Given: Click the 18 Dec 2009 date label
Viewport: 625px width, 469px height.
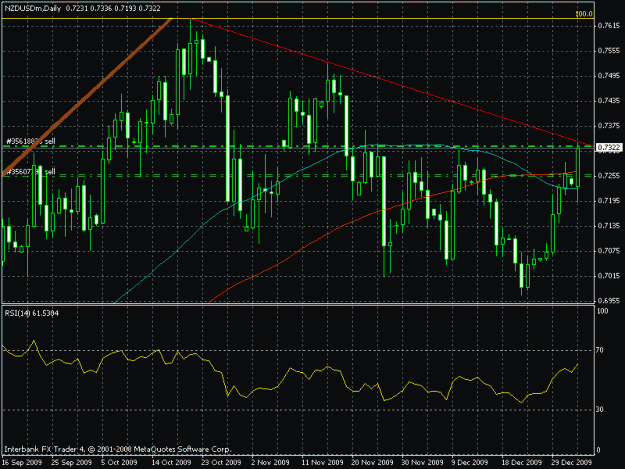Looking at the screenshot, I should pos(522,462).
